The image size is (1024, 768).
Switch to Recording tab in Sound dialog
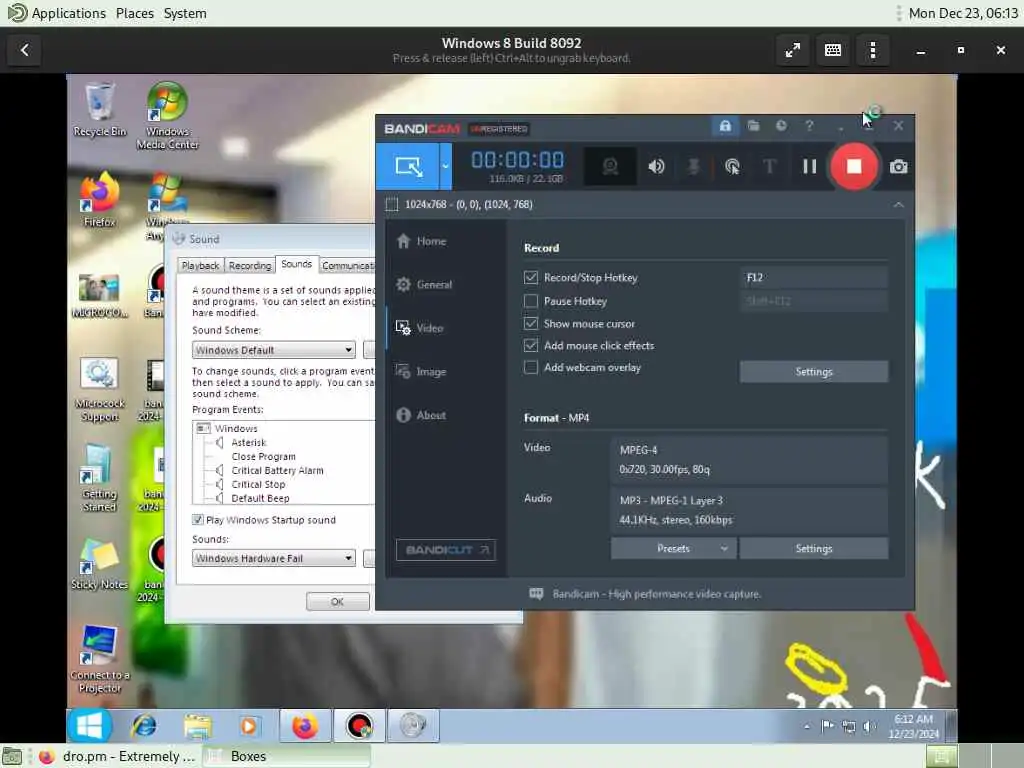click(x=249, y=266)
